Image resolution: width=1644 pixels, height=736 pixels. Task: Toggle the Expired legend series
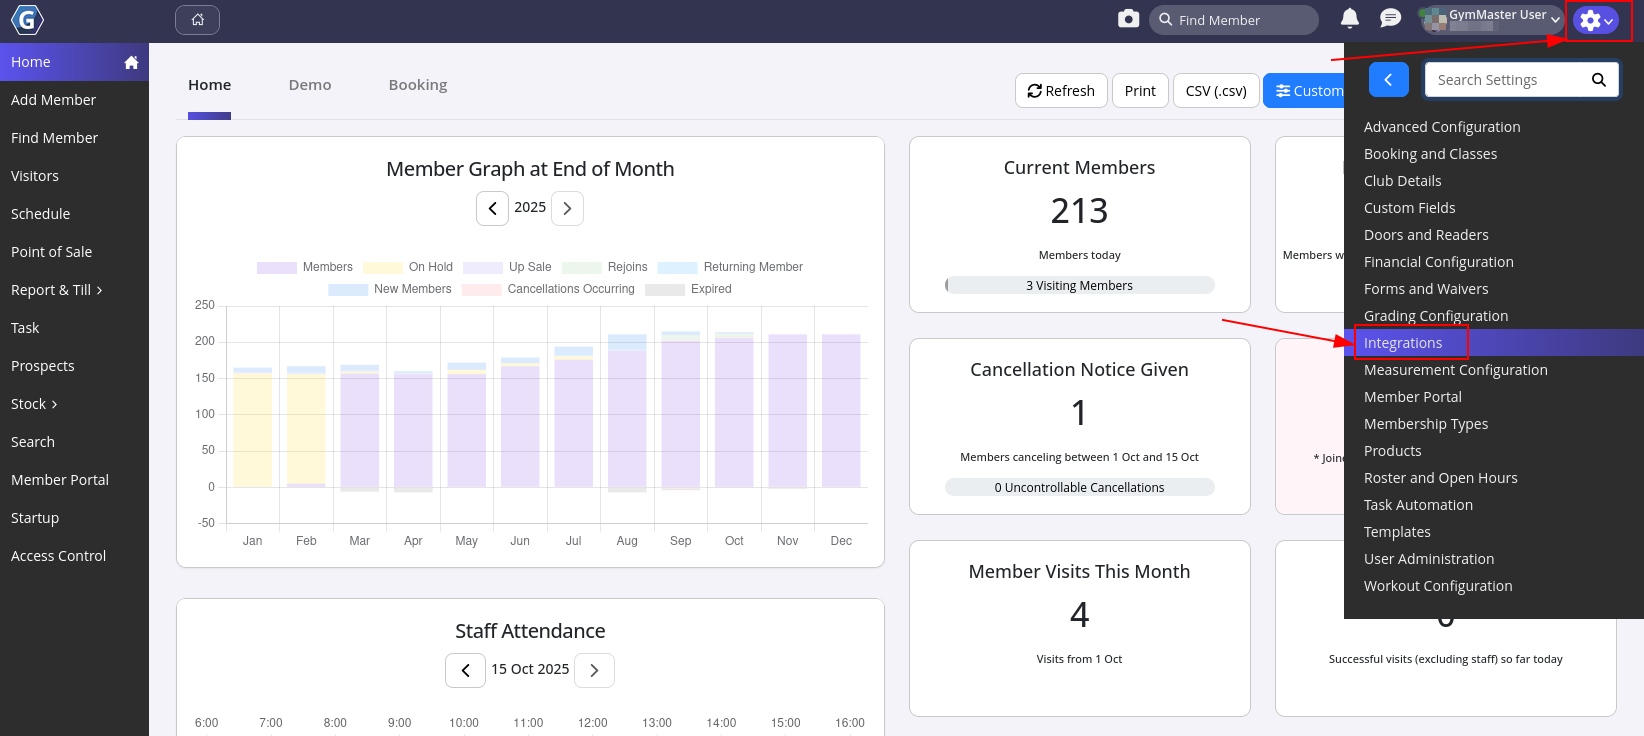point(688,289)
